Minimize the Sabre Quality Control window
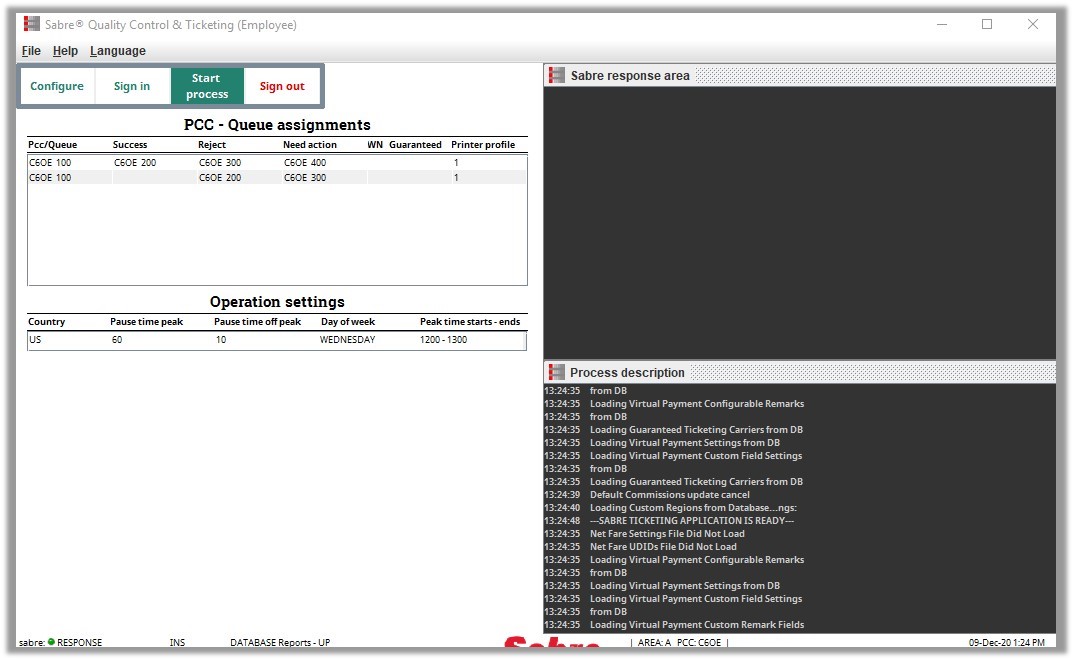 coord(942,25)
